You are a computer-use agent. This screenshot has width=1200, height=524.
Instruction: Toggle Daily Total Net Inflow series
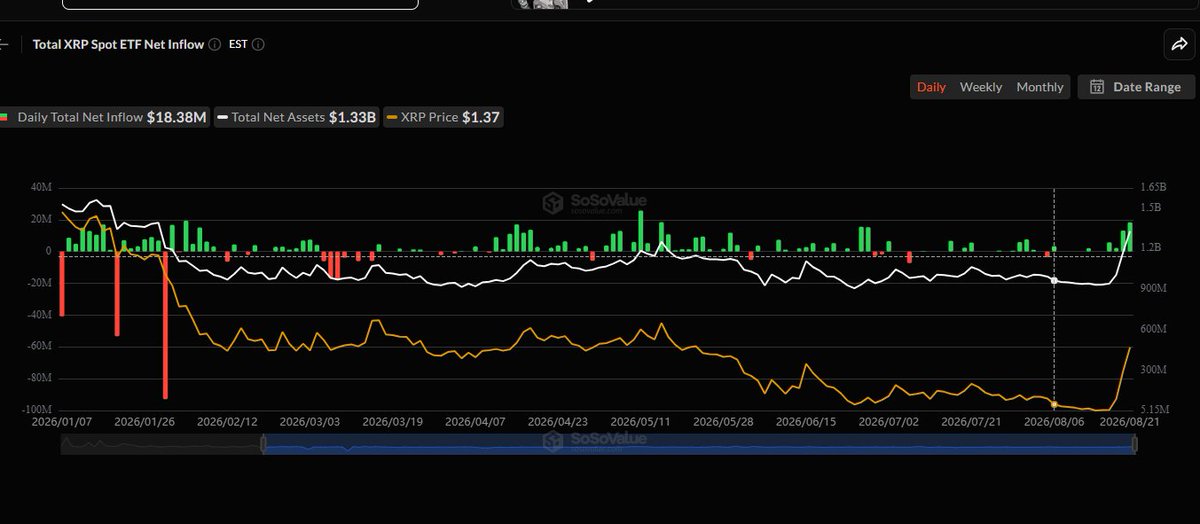105,117
